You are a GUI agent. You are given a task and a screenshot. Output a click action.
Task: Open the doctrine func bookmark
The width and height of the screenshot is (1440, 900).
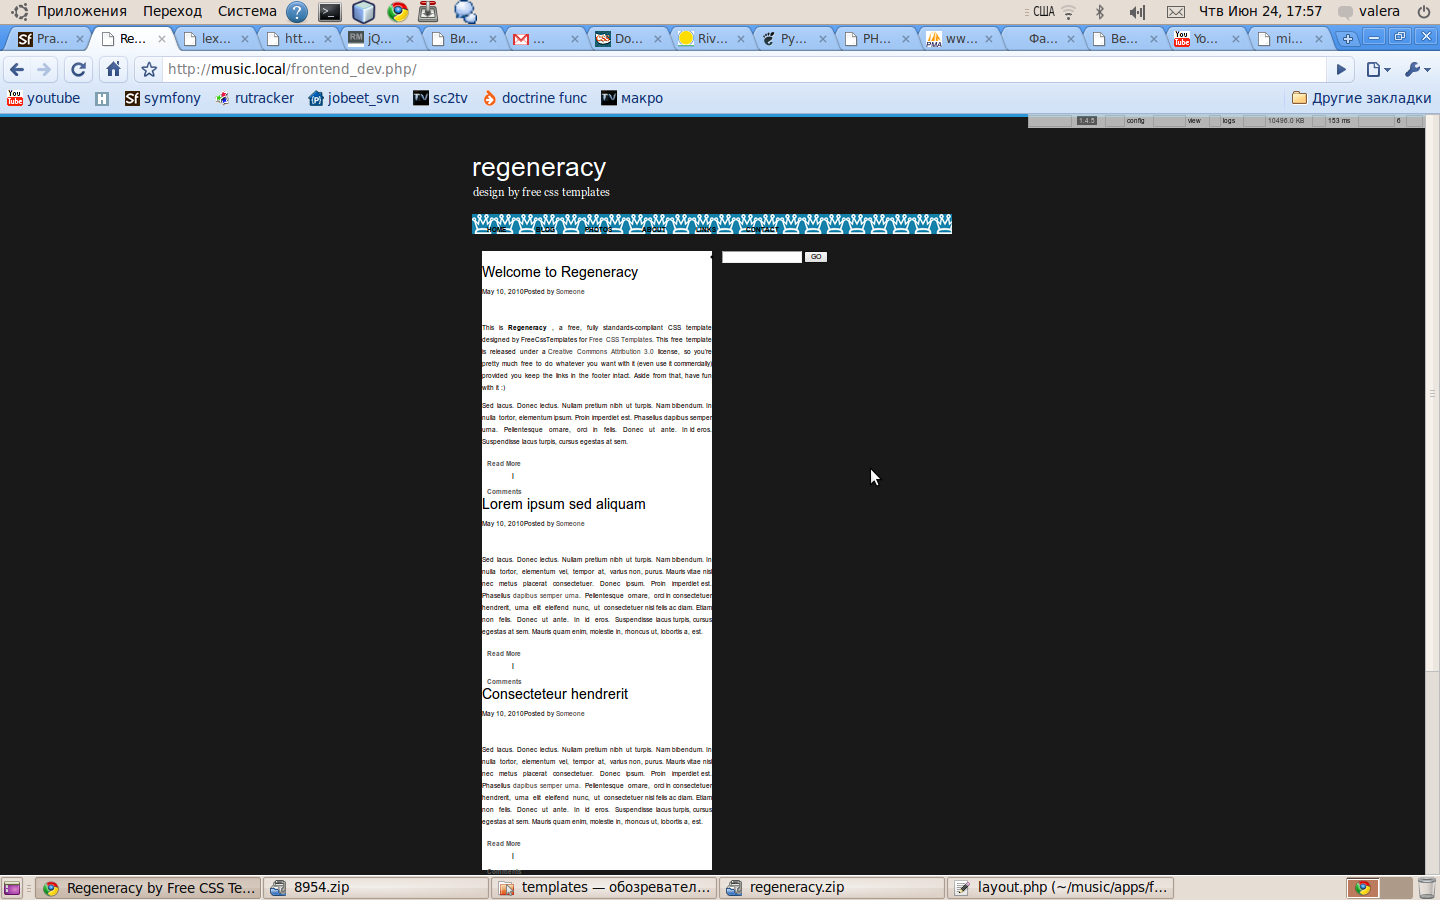click(x=535, y=98)
